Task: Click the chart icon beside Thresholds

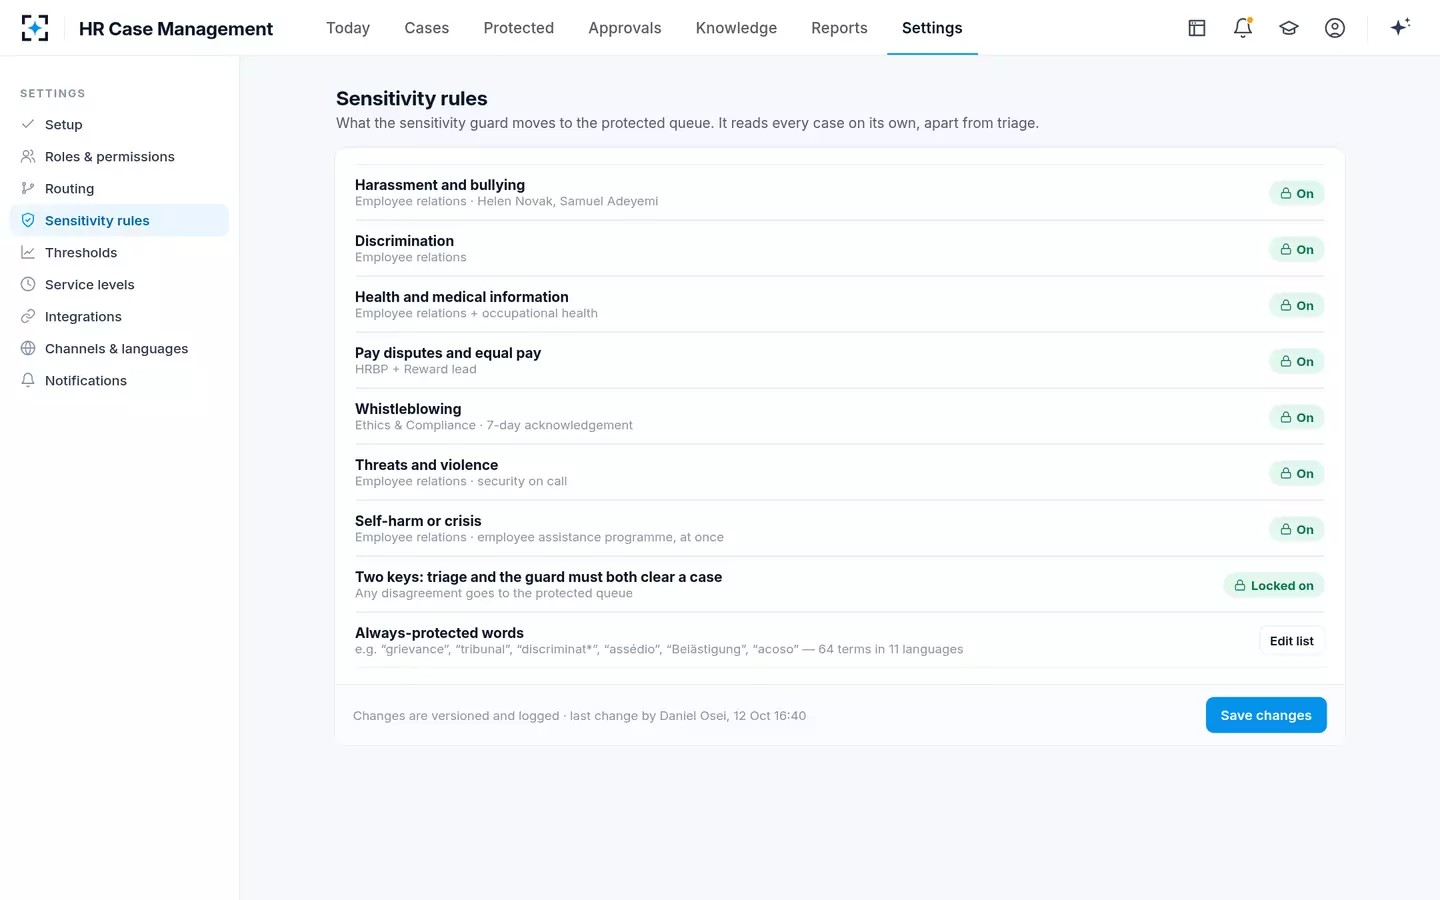Action: [28, 252]
